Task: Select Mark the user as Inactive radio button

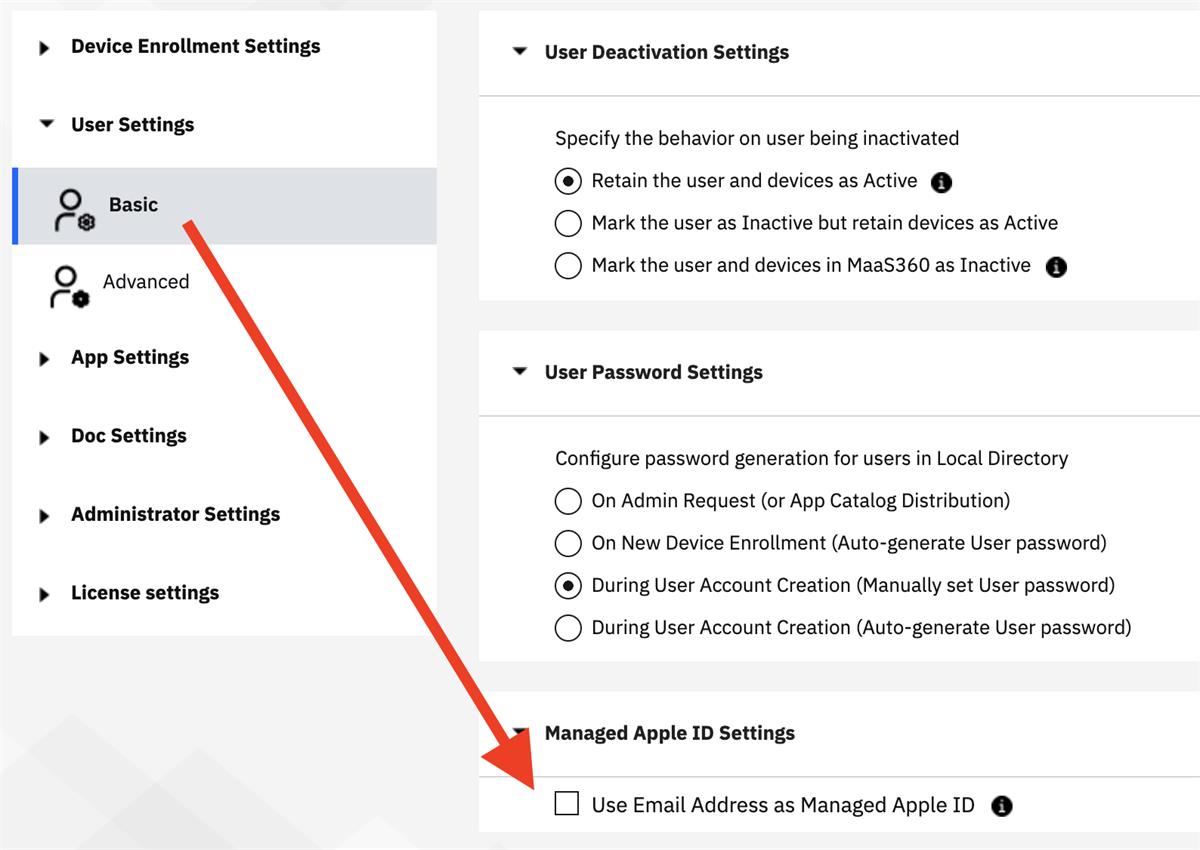Action: point(568,222)
